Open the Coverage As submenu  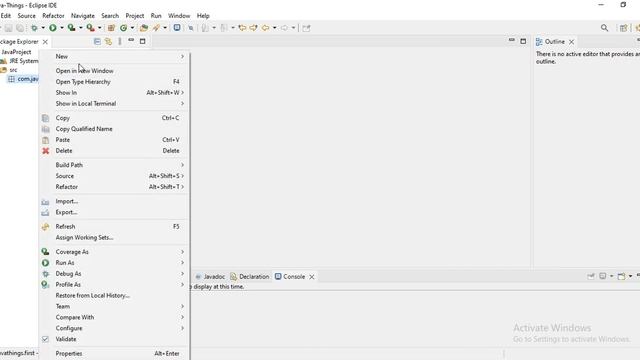pyautogui.click(x=114, y=252)
